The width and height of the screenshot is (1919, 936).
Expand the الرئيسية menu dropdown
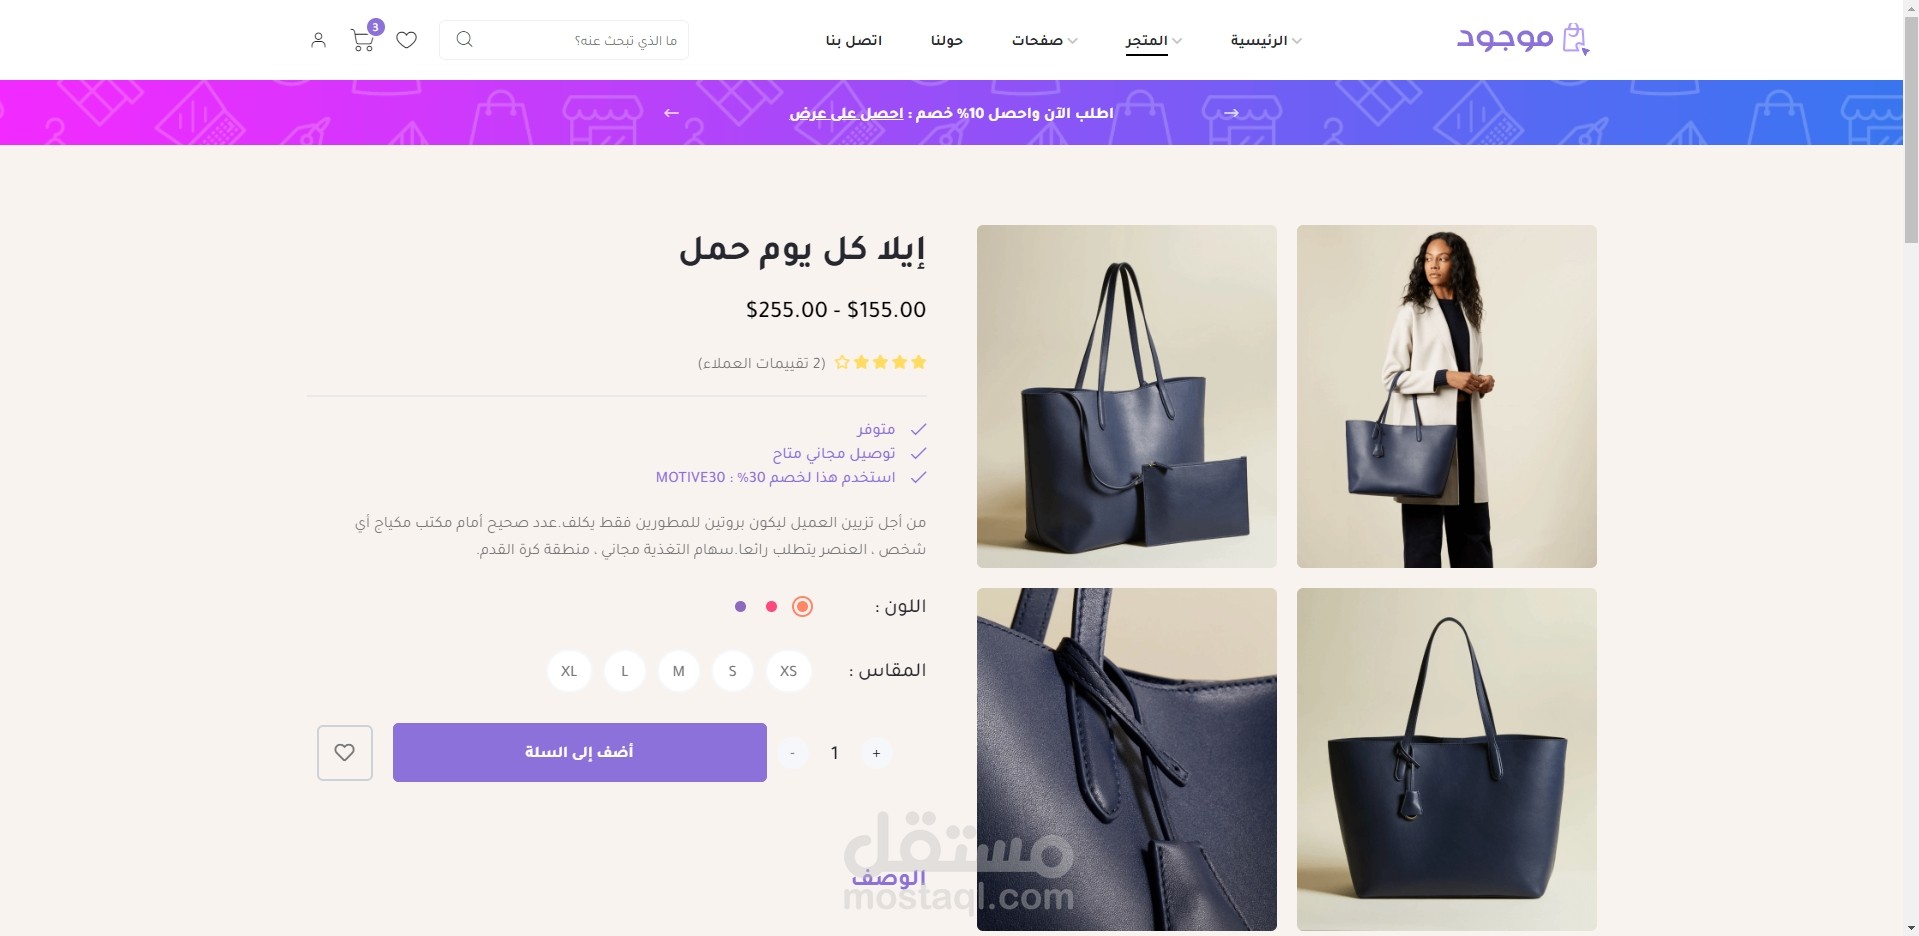coord(1265,41)
